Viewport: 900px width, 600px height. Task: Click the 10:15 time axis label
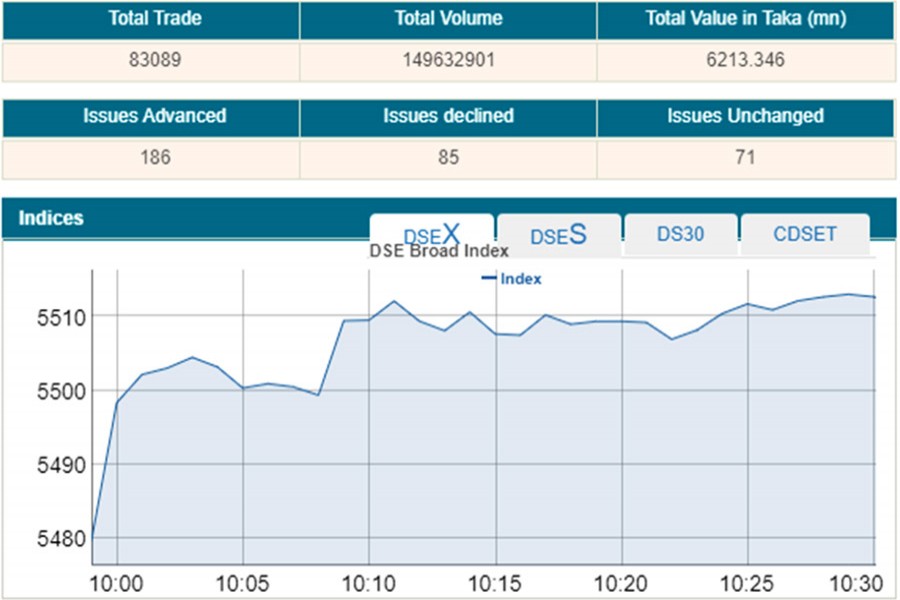[496, 582]
